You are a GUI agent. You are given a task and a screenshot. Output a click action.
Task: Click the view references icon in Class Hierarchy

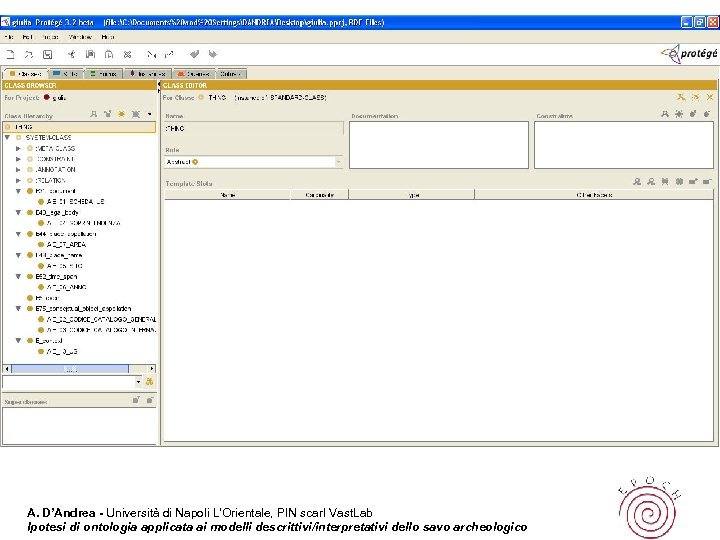point(107,114)
